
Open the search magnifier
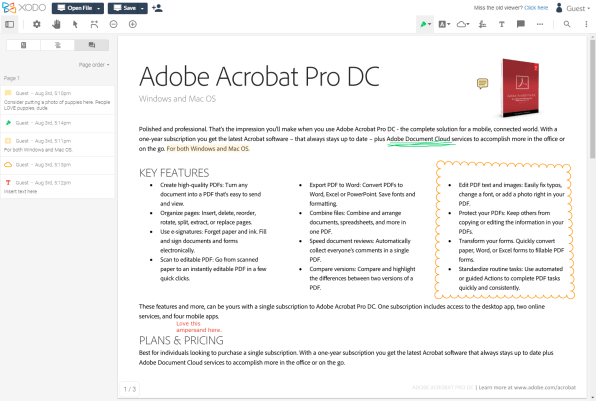[x=567, y=24]
